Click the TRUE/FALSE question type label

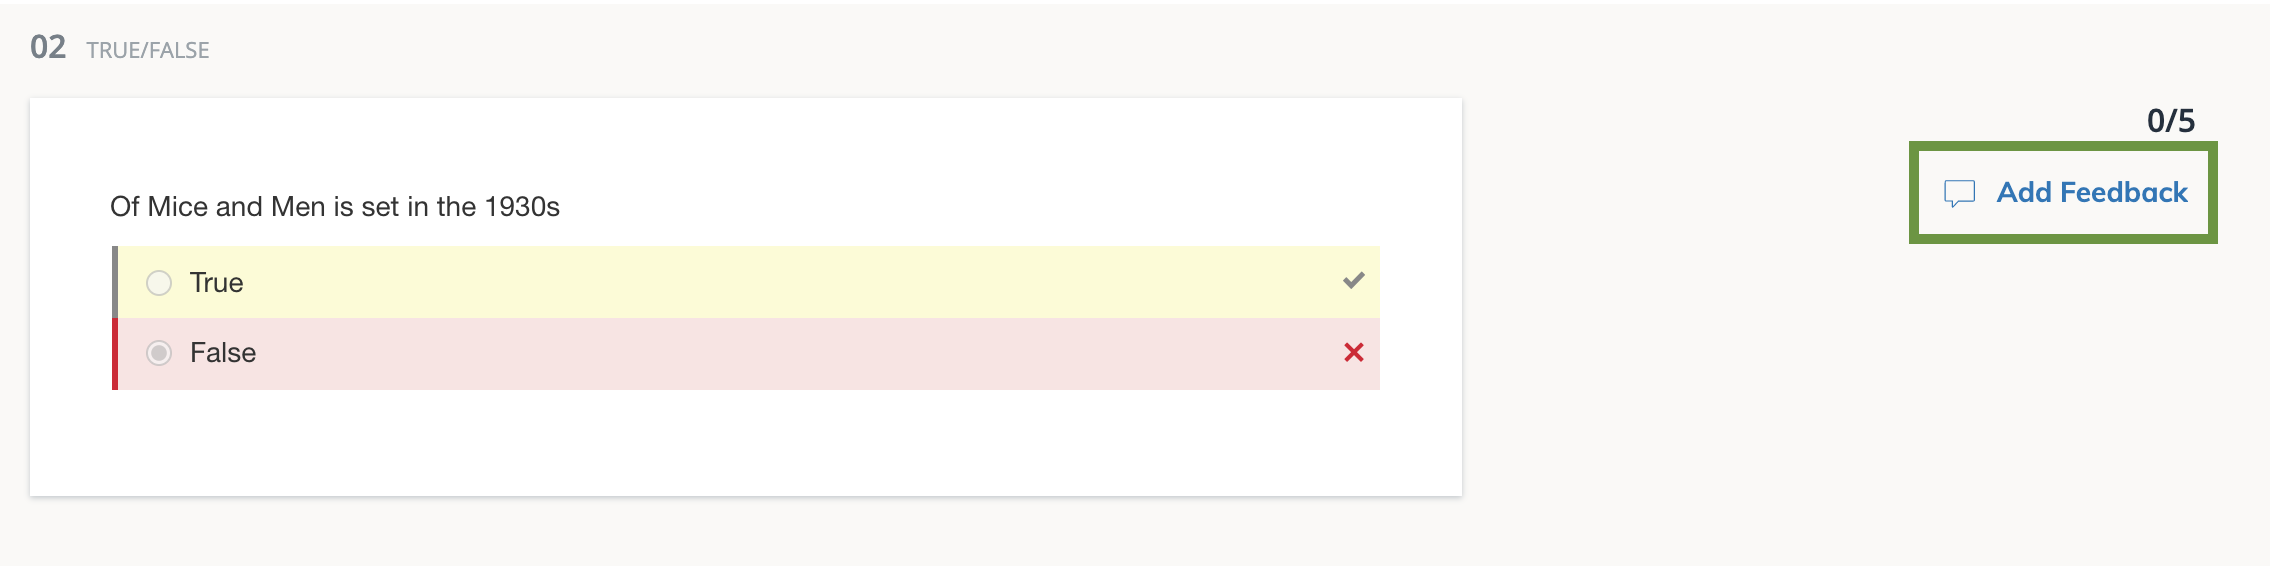click(x=148, y=50)
